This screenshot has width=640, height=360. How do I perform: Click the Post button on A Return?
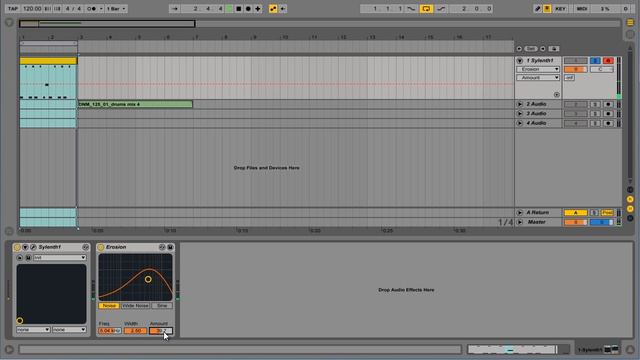coord(607,213)
